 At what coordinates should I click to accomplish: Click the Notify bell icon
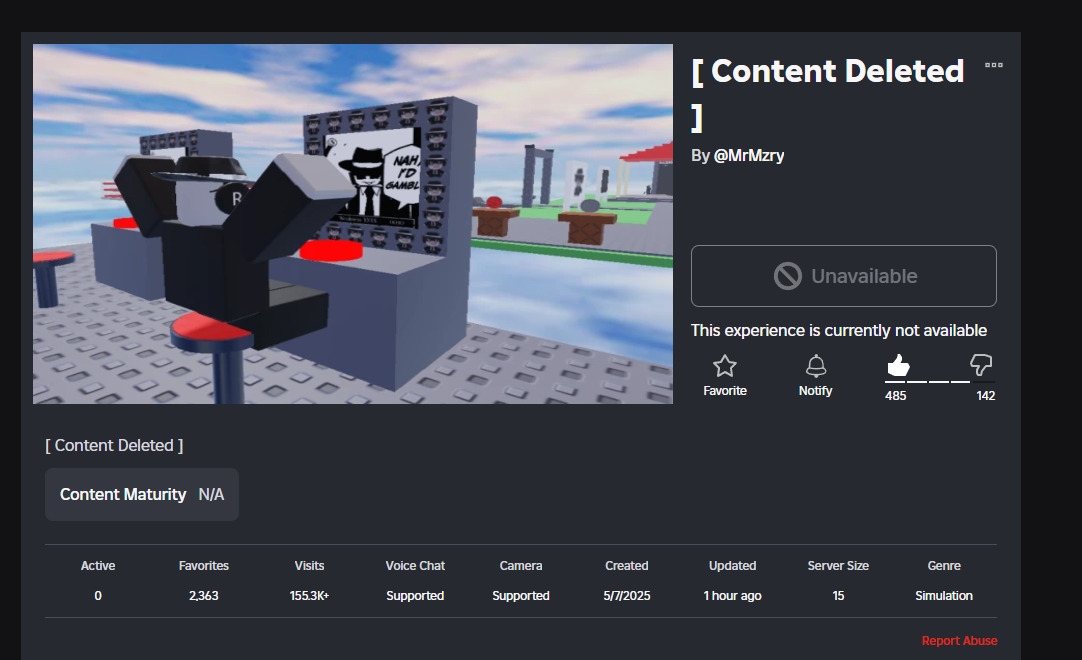point(816,365)
